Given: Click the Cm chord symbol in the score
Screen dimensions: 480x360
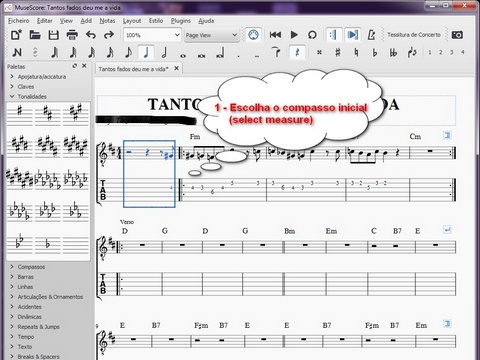Looking at the screenshot, I should coord(415,136).
